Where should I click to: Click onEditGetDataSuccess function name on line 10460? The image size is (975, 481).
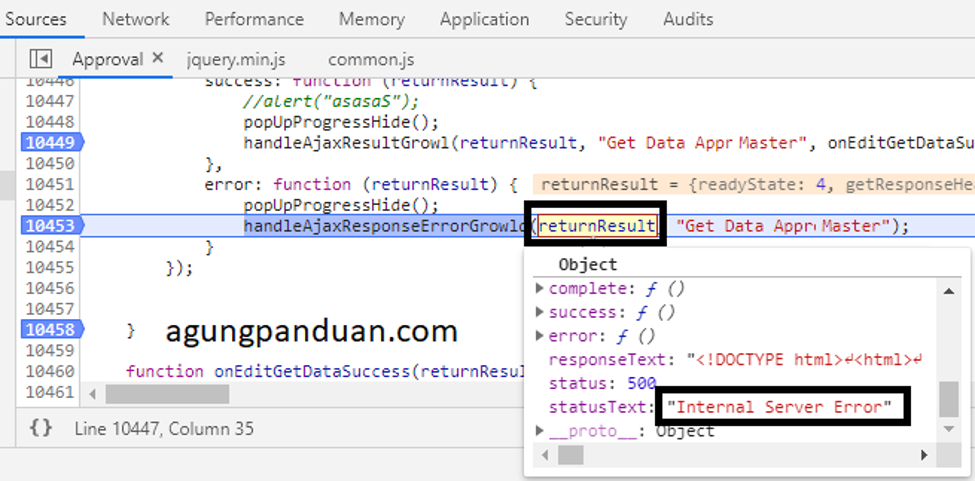pyautogui.click(x=312, y=372)
